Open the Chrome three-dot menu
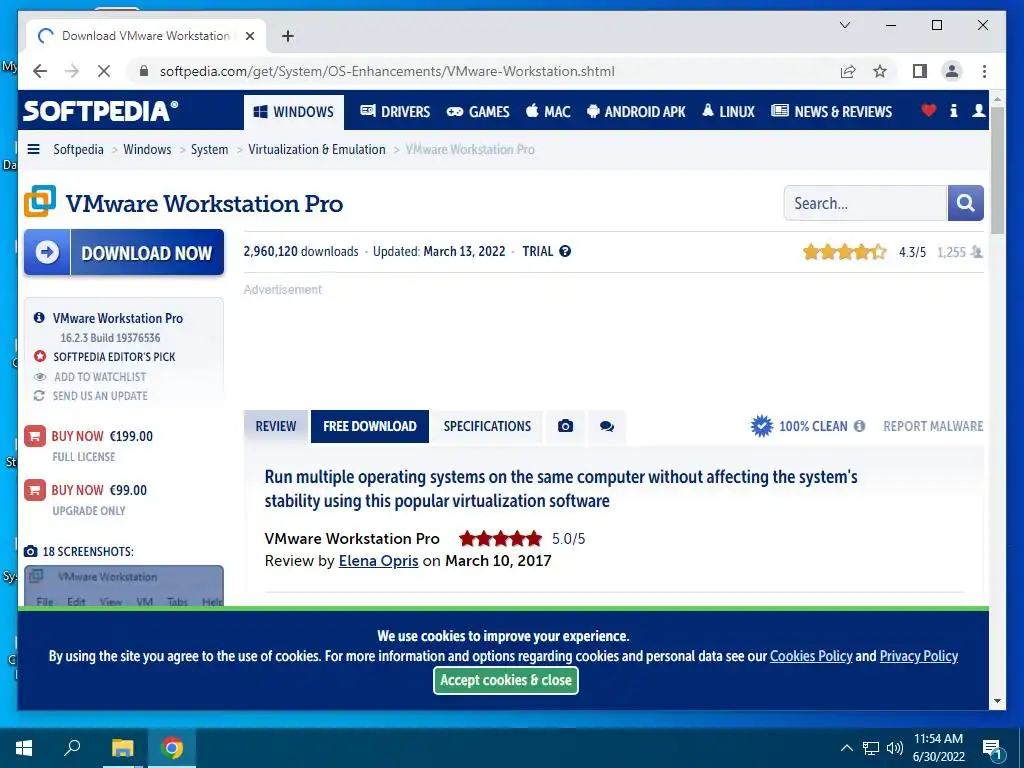 (x=984, y=71)
